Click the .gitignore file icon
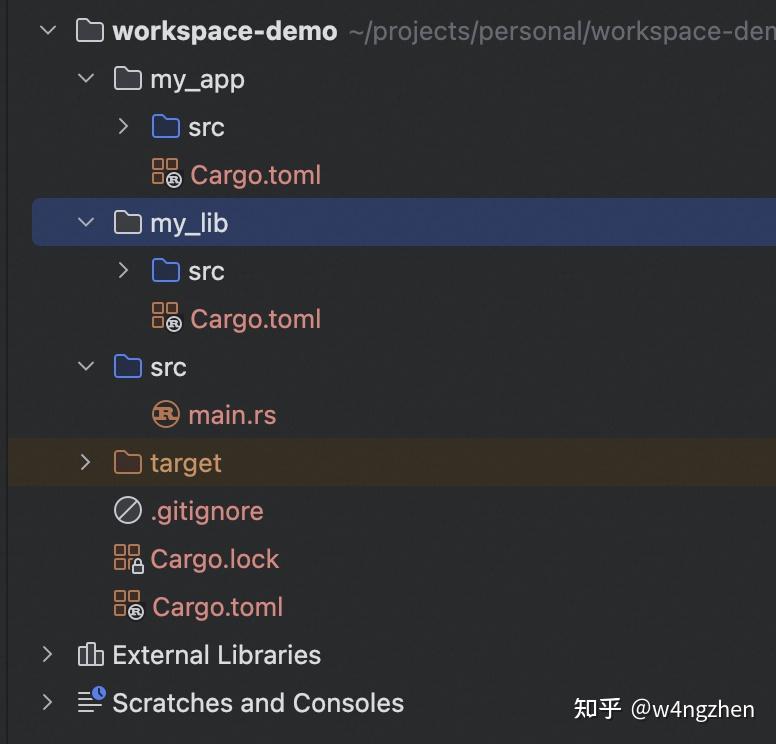 coord(128,511)
